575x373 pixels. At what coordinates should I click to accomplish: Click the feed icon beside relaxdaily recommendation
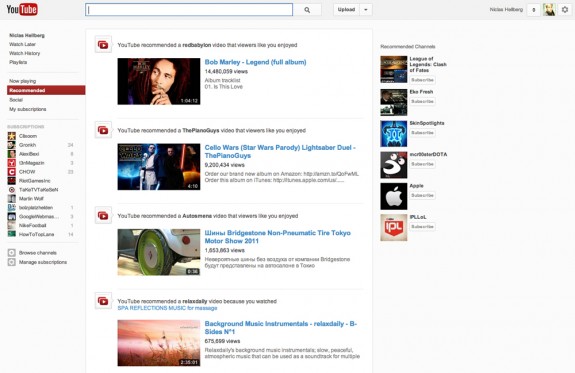(103, 301)
